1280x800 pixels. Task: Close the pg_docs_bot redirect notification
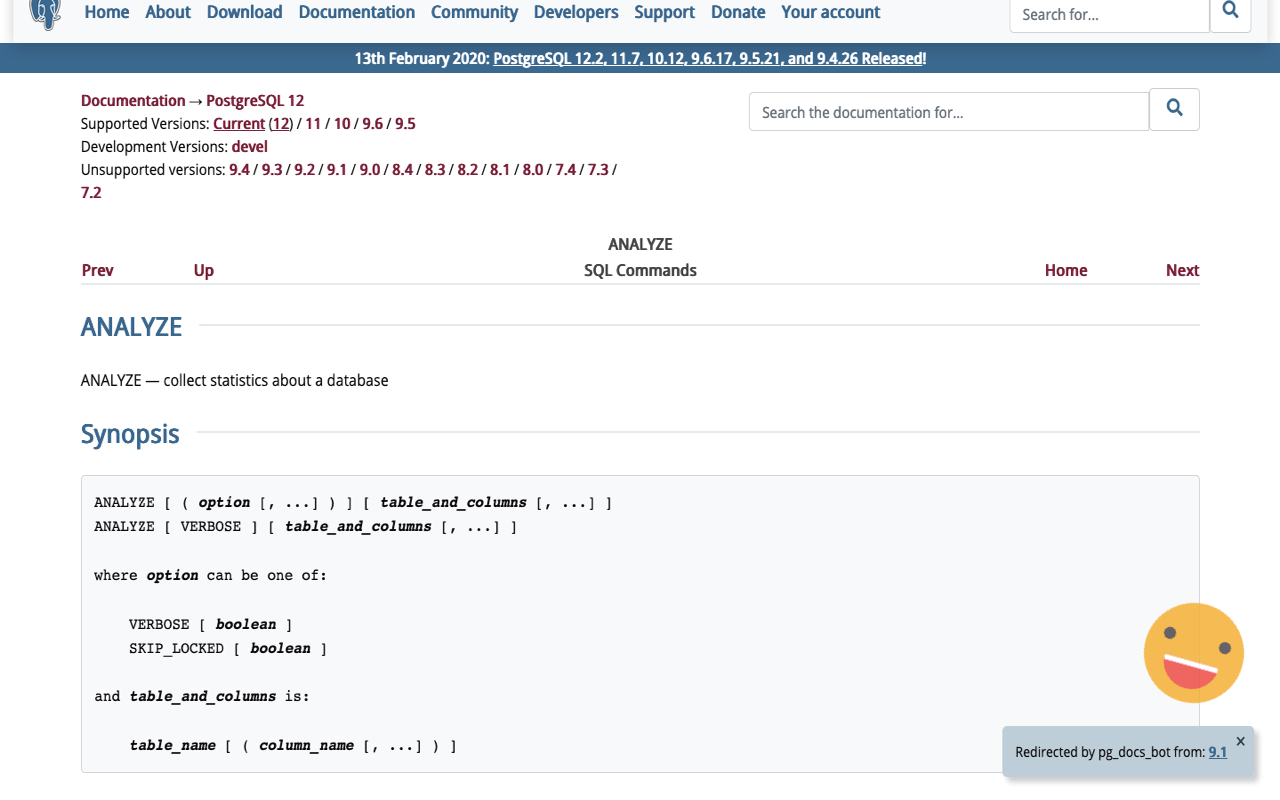pos(1240,741)
